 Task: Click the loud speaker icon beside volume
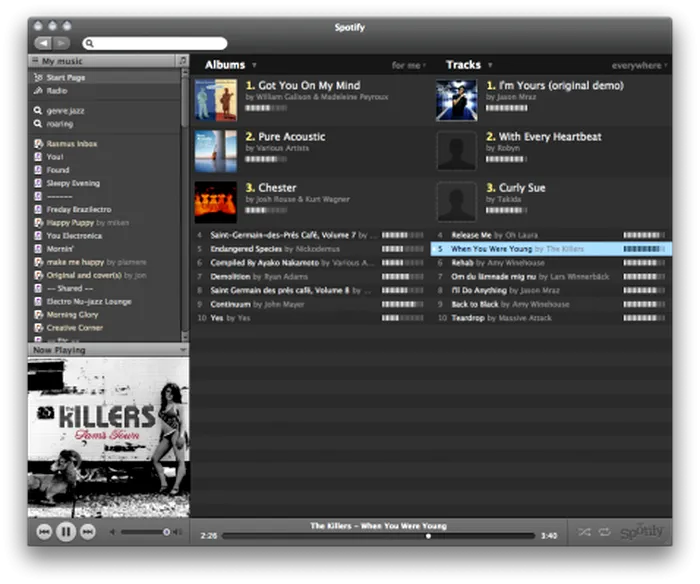pyautogui.click(x=178, y=532)
